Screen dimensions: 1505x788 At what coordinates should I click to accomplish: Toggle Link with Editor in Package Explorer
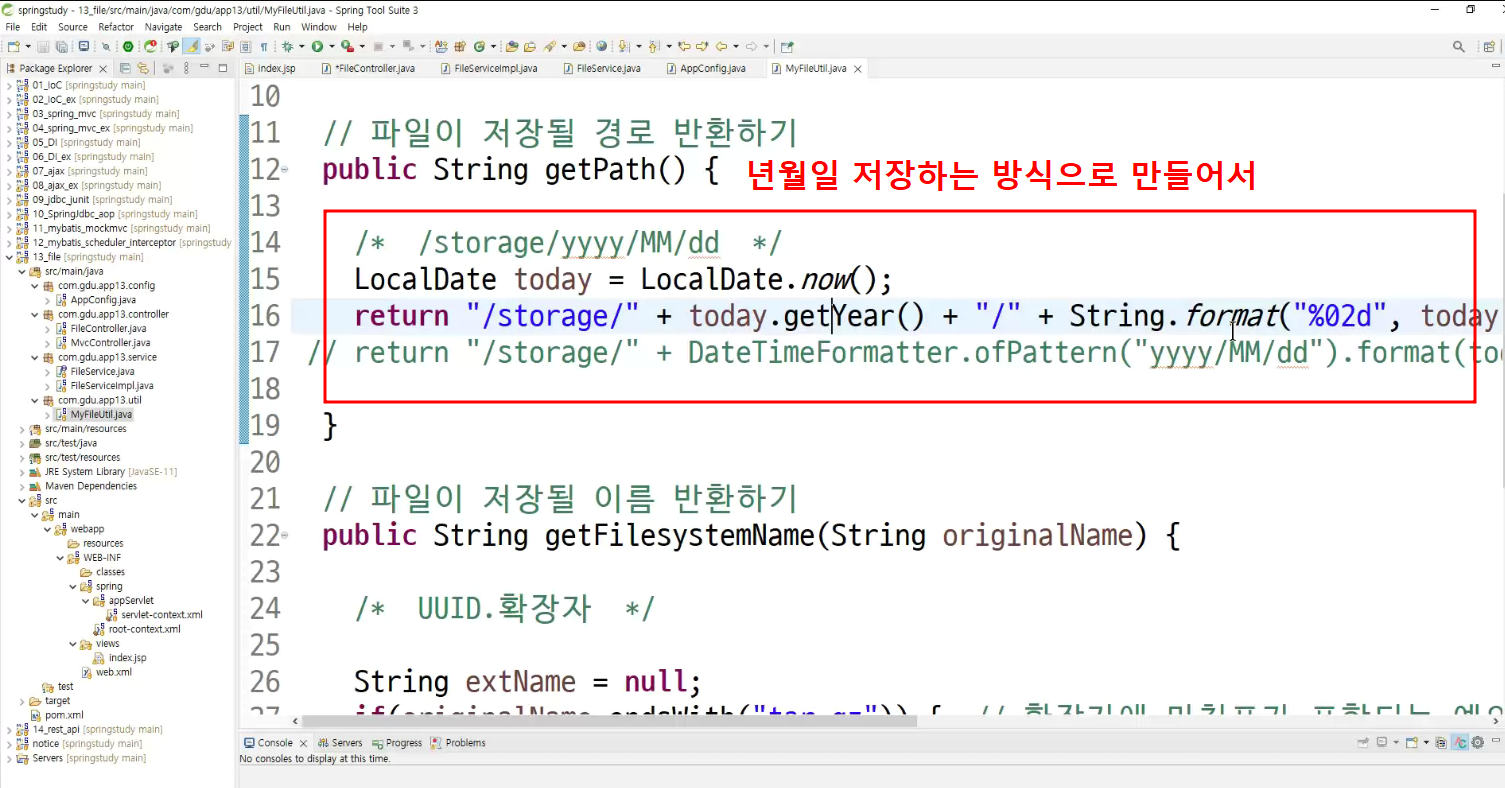coord(143,68)
